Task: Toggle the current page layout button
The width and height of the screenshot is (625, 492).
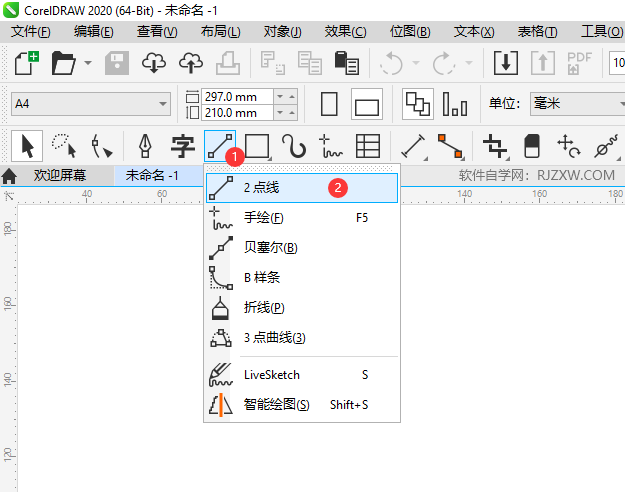Action: [x=455, y=104]
